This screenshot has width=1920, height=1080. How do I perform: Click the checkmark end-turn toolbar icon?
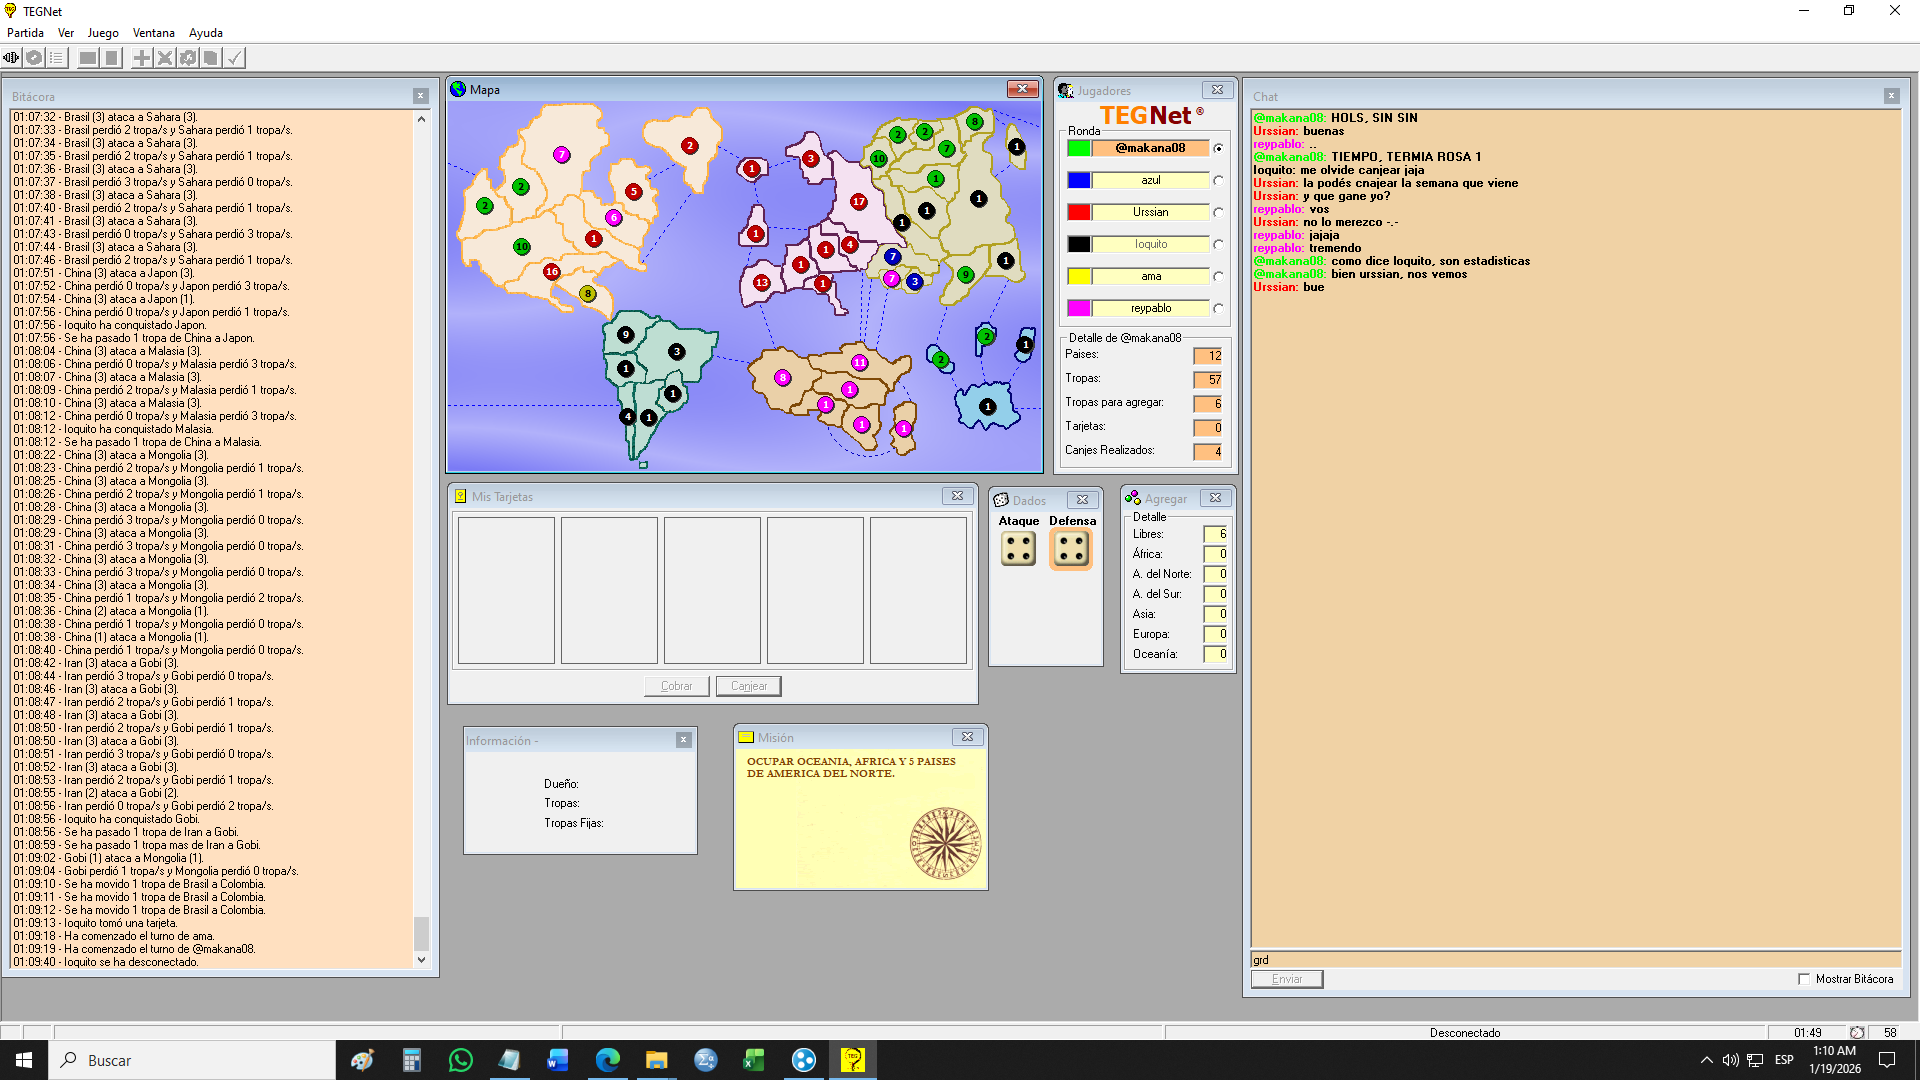(234, 58)
